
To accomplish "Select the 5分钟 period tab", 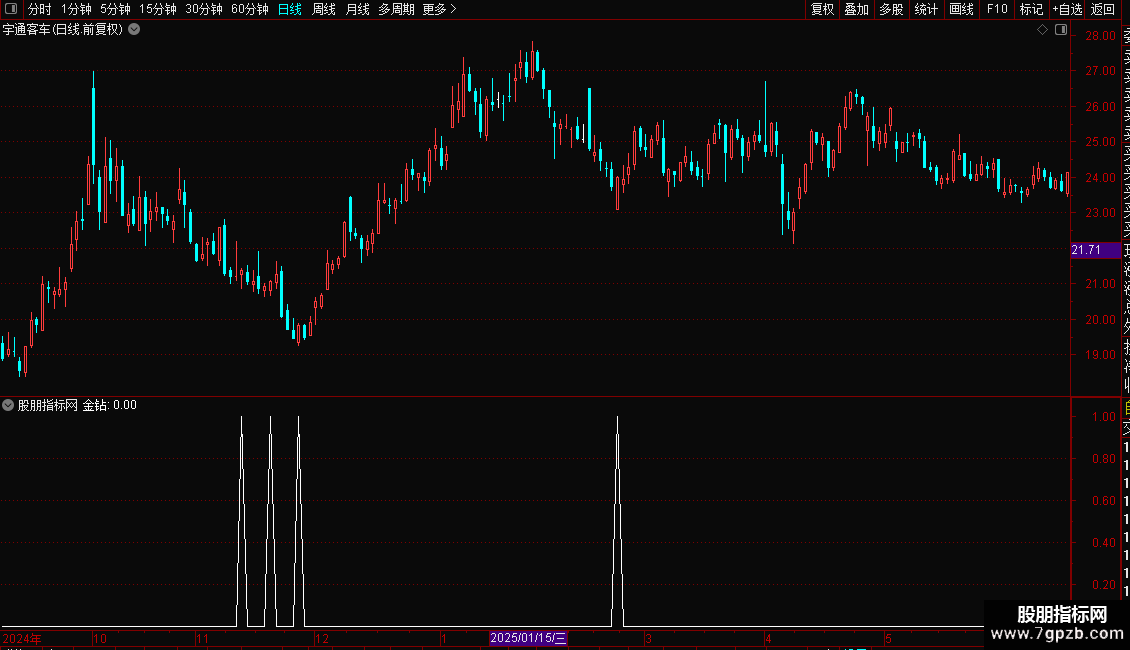I will pyautogui.click(x=115, y=9).
